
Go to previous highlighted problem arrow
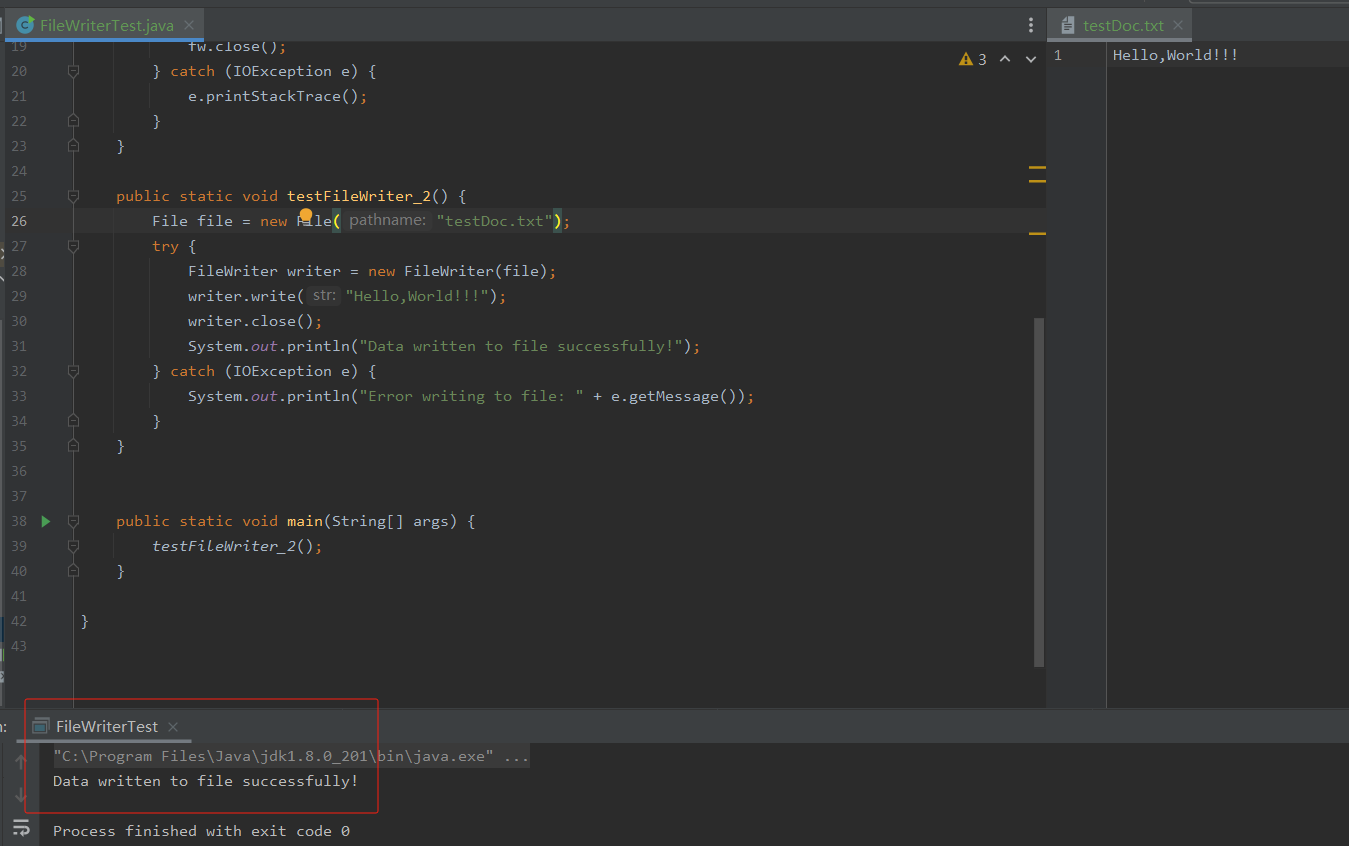pos(1005,59)
